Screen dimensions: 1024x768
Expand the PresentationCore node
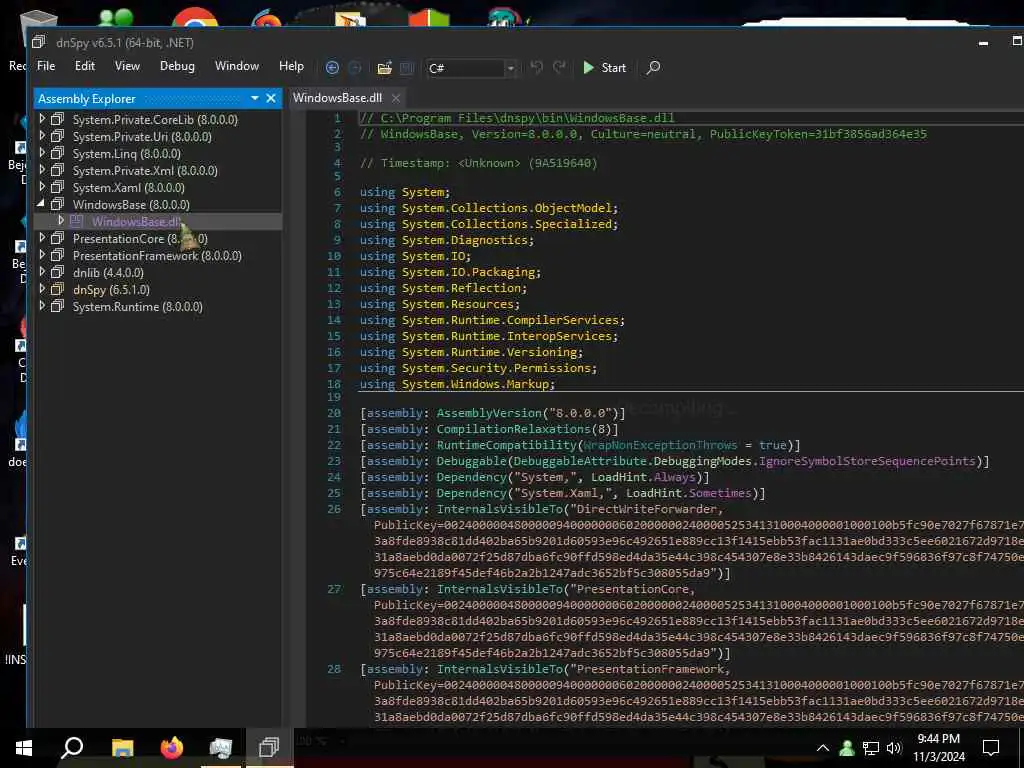[x=42, y=238]
